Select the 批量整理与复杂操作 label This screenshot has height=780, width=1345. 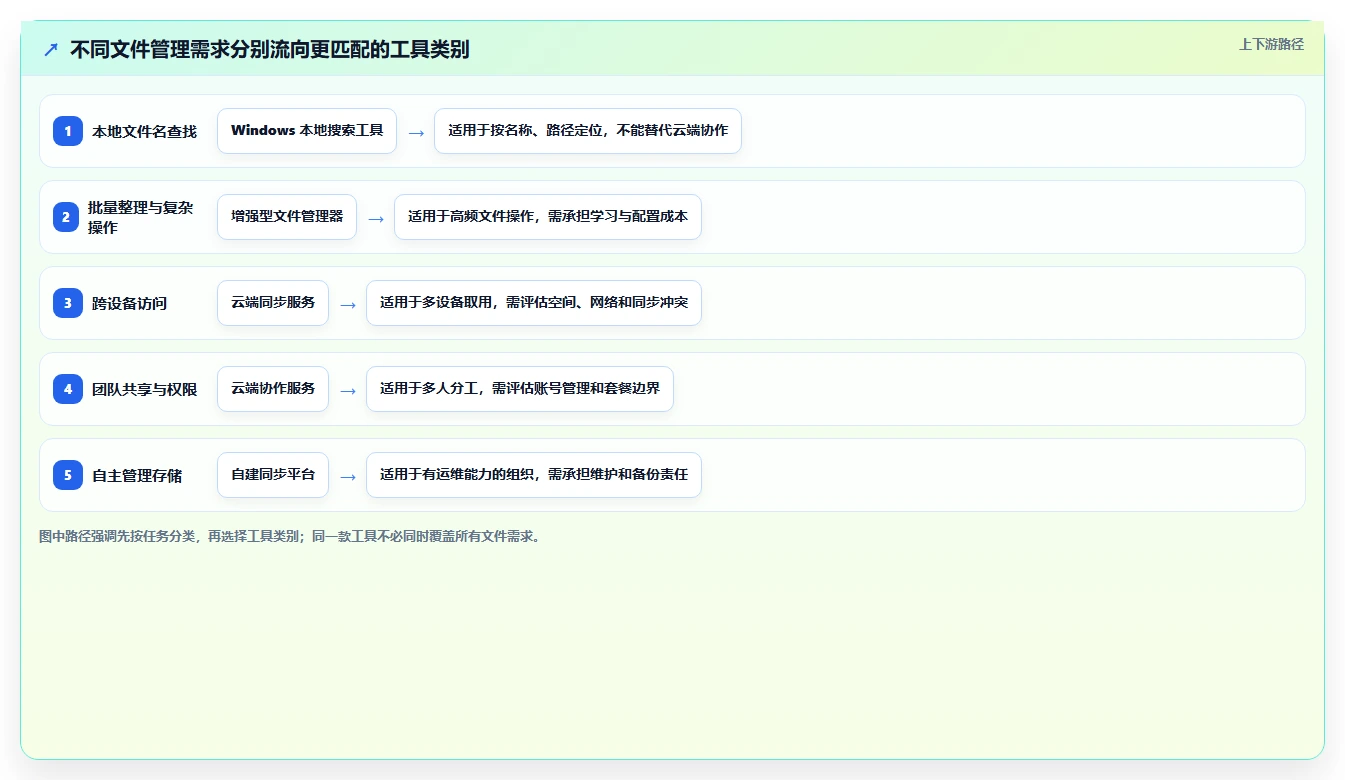[141, 217]
